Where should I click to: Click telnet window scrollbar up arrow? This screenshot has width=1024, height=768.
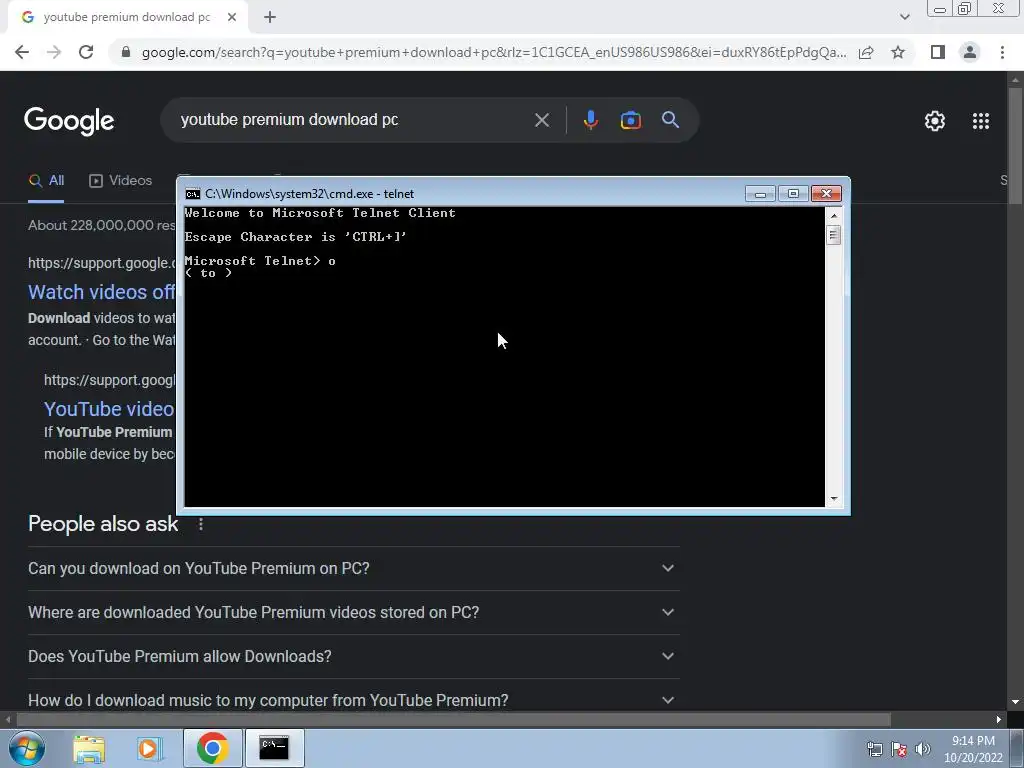[x=833, y=215]
